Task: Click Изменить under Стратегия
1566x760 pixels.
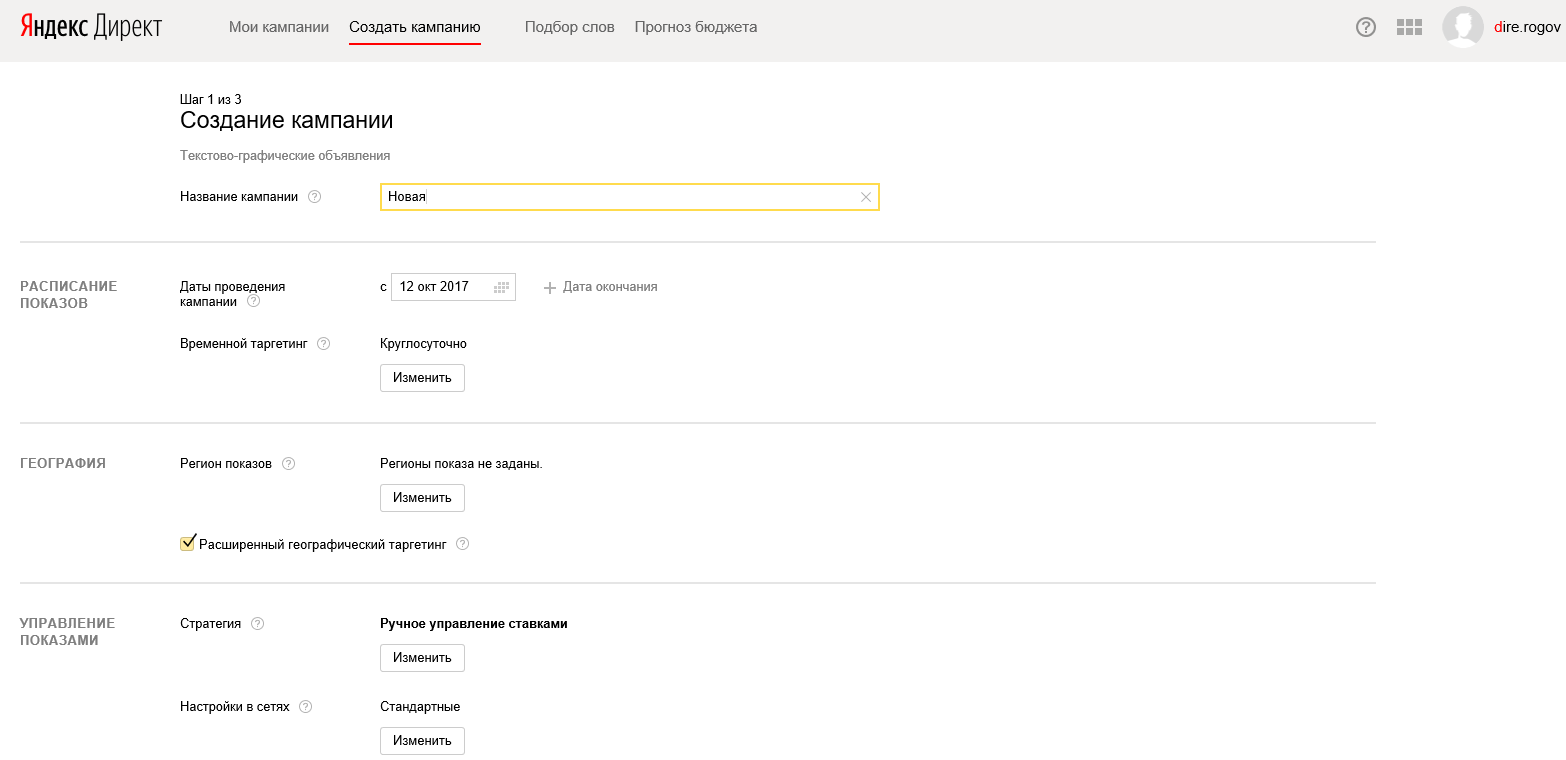Action: [x=422, y=658]
